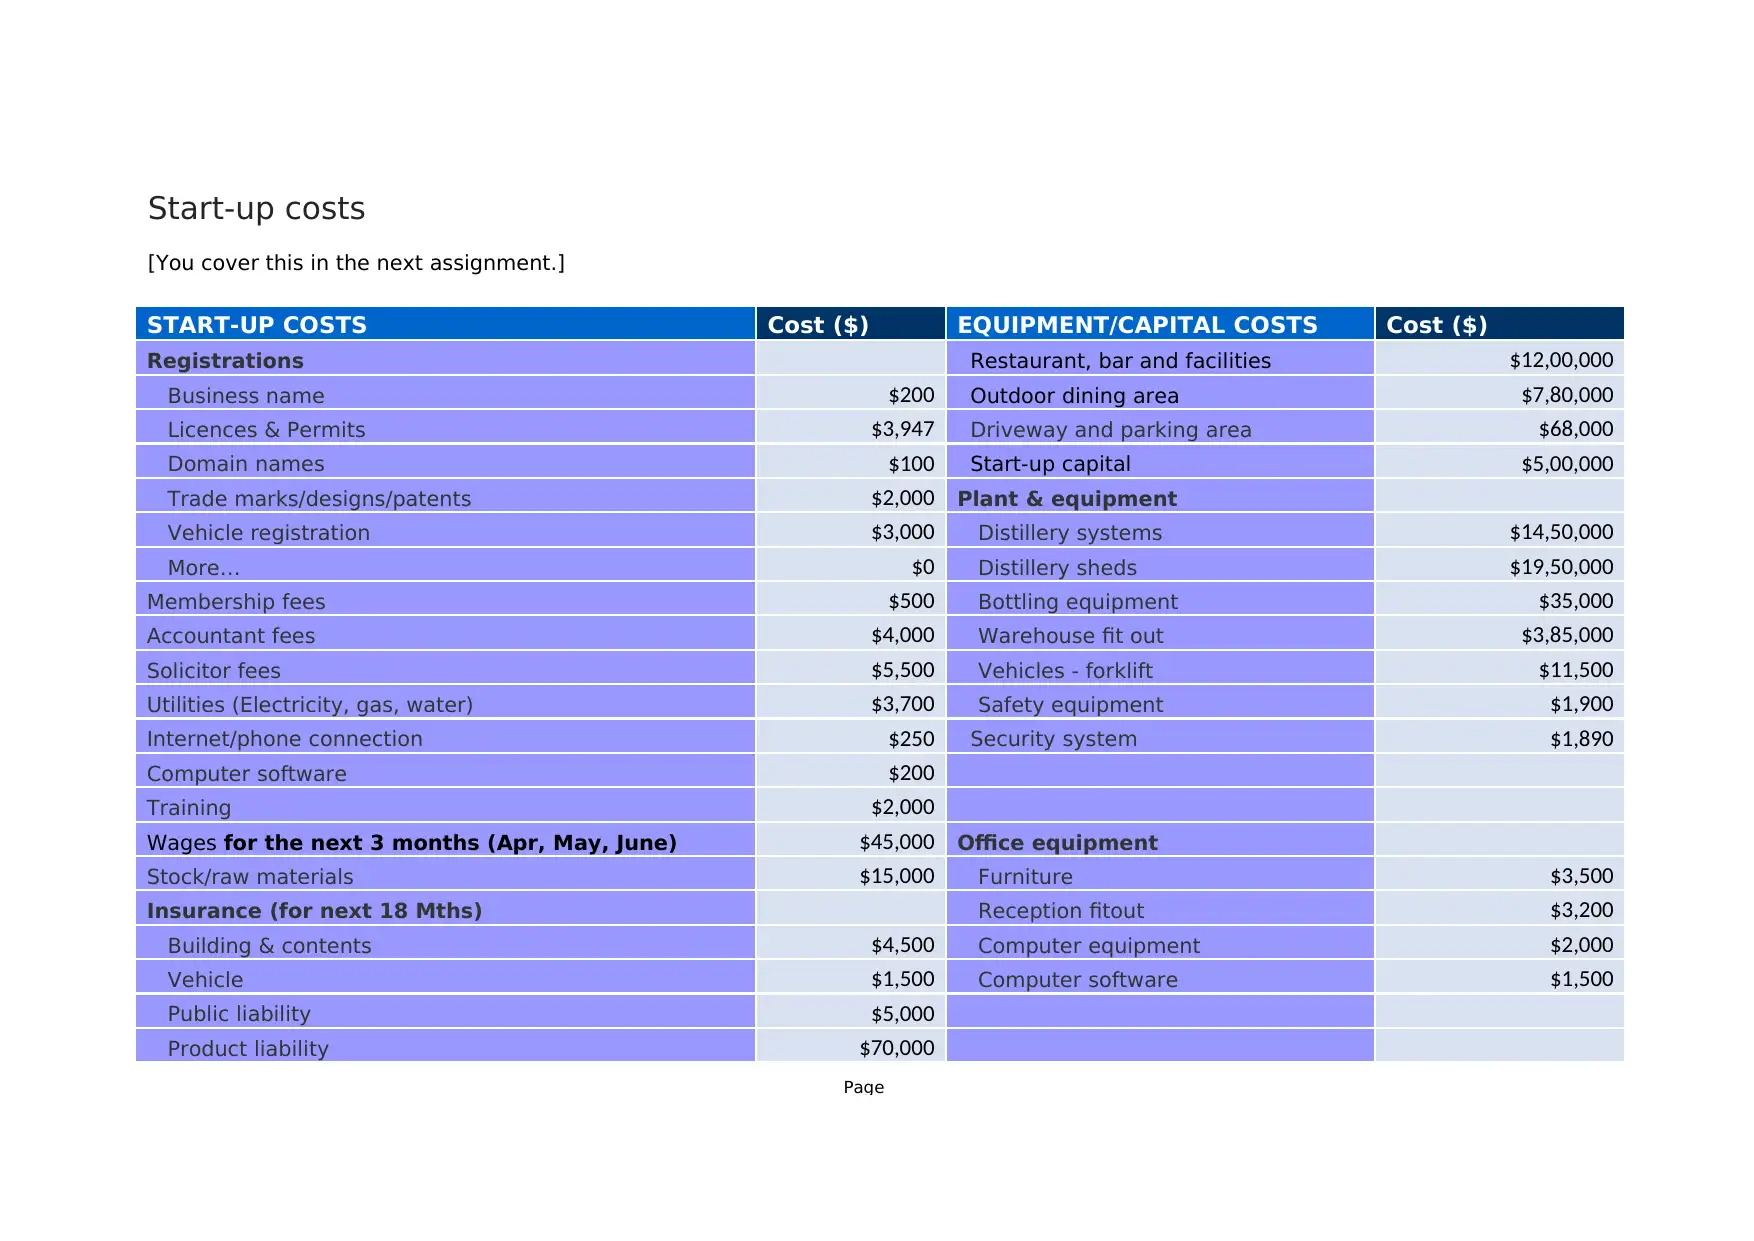Click the Outdoor dining area row
The image size is (1754, 1241).
[1074, 396]
